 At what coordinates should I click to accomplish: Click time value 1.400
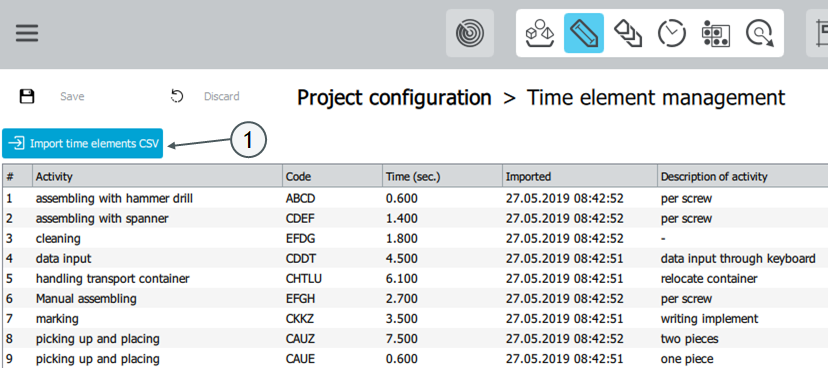pos(401,219)
